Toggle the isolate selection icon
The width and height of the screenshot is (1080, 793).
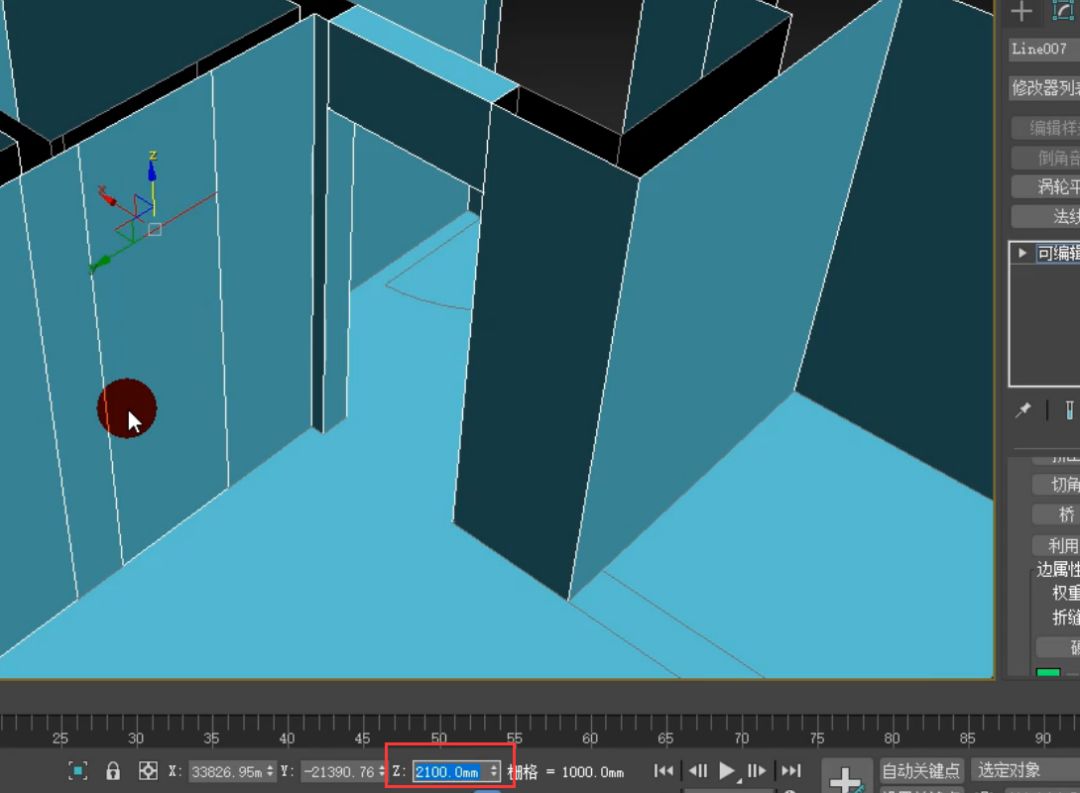[78, 770]
